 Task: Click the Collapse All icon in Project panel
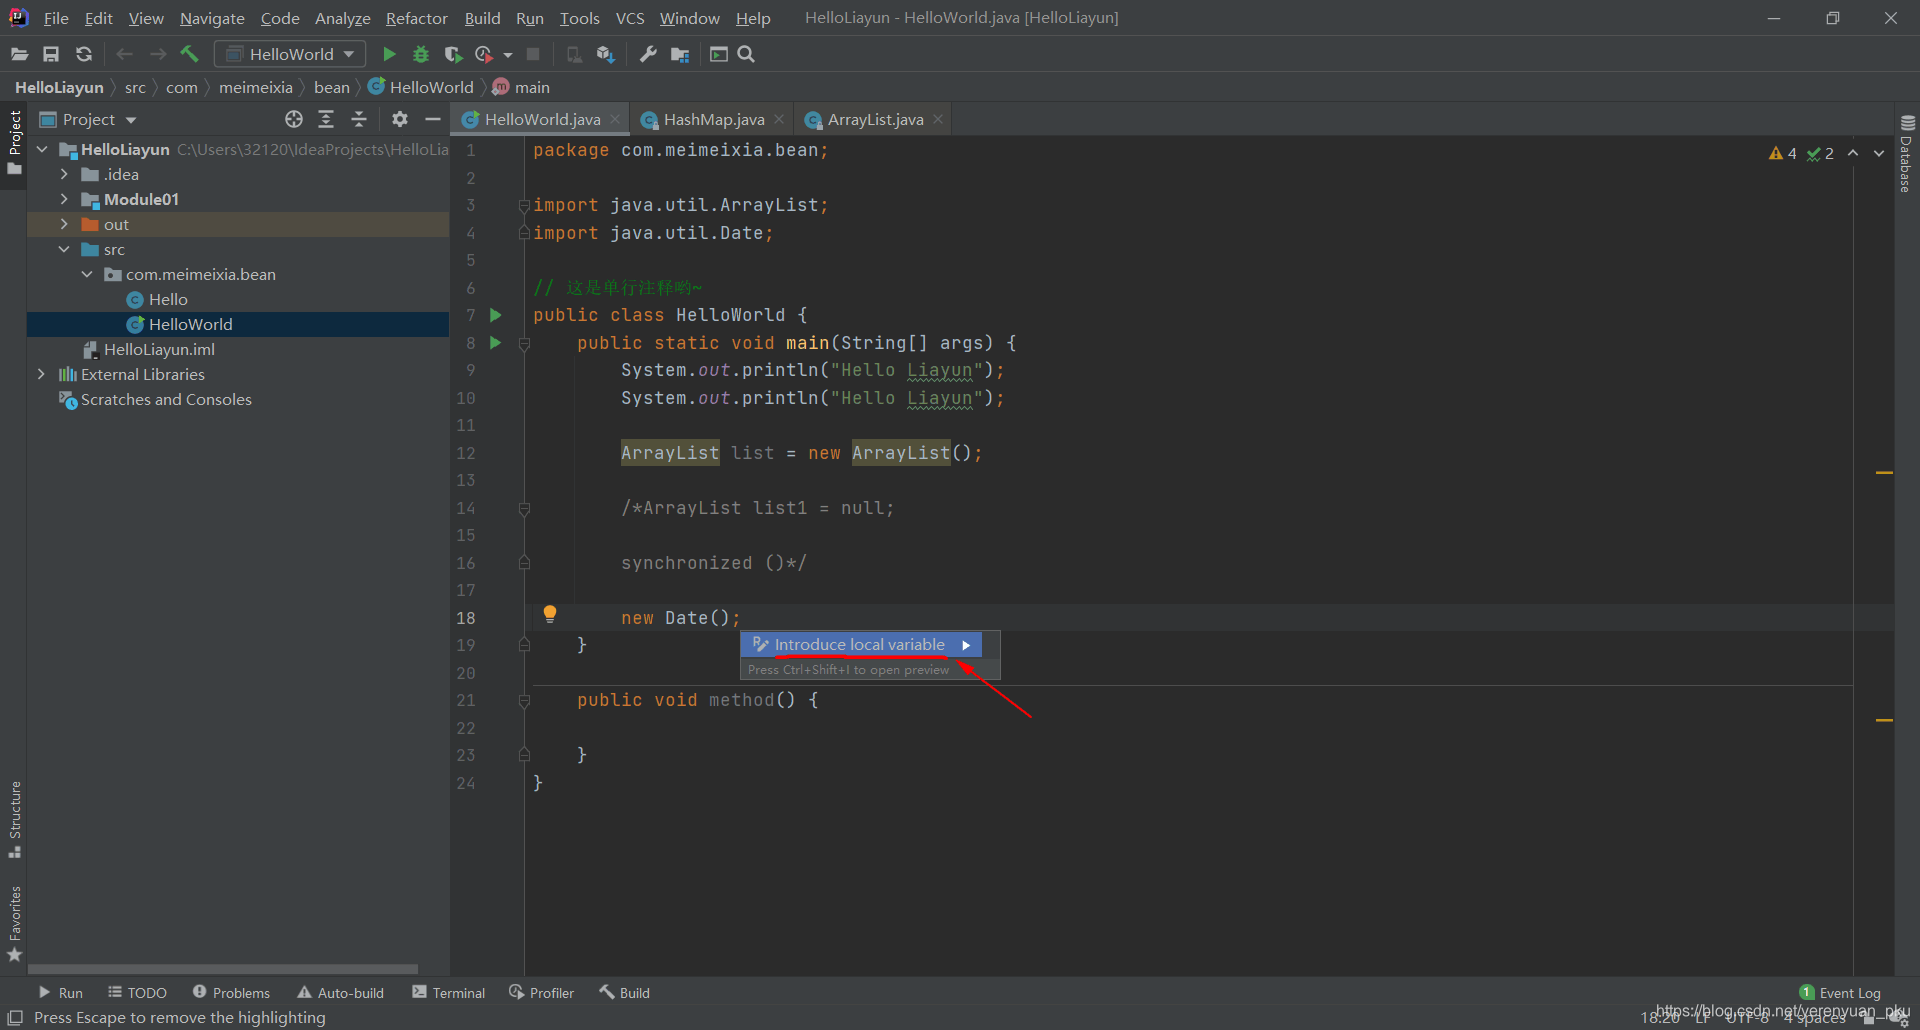pos(359,119)
